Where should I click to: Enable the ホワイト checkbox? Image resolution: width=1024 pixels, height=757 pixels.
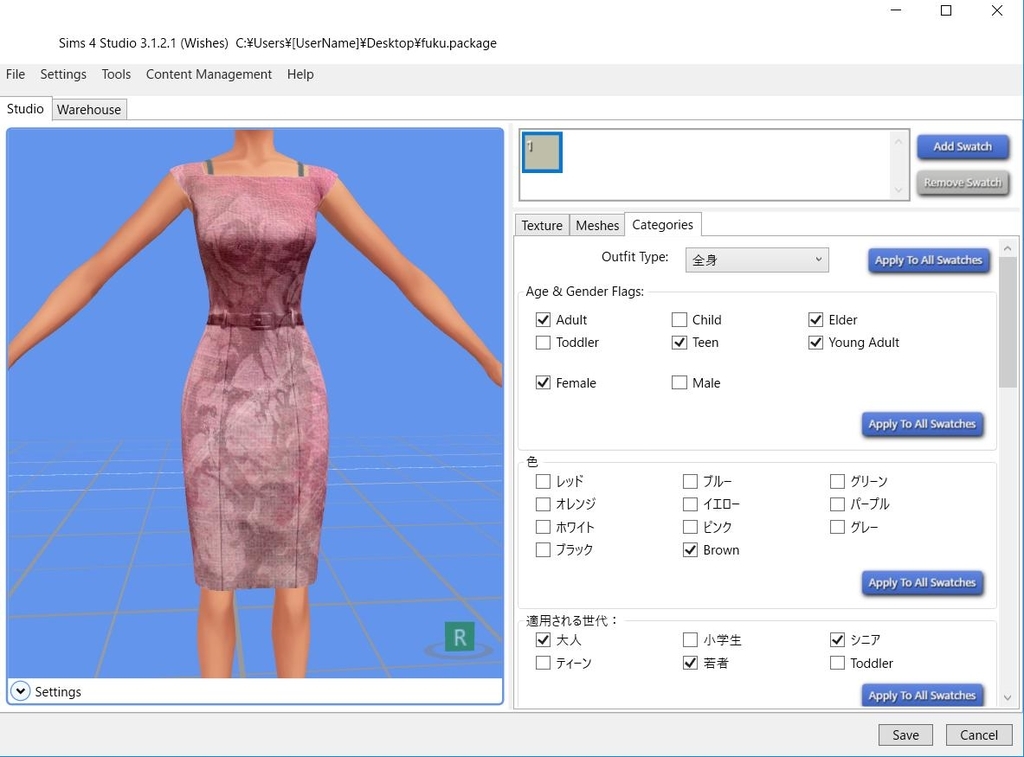click(543, 527)
